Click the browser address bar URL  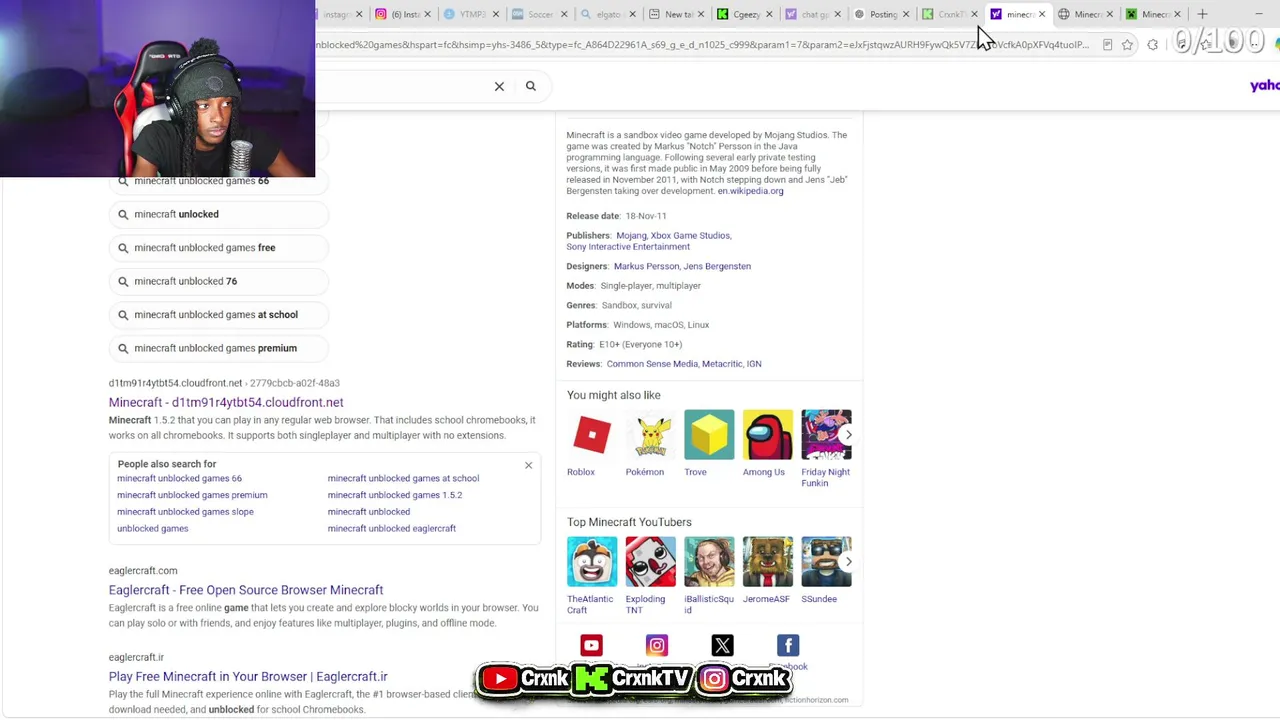(x=703, y=45)
